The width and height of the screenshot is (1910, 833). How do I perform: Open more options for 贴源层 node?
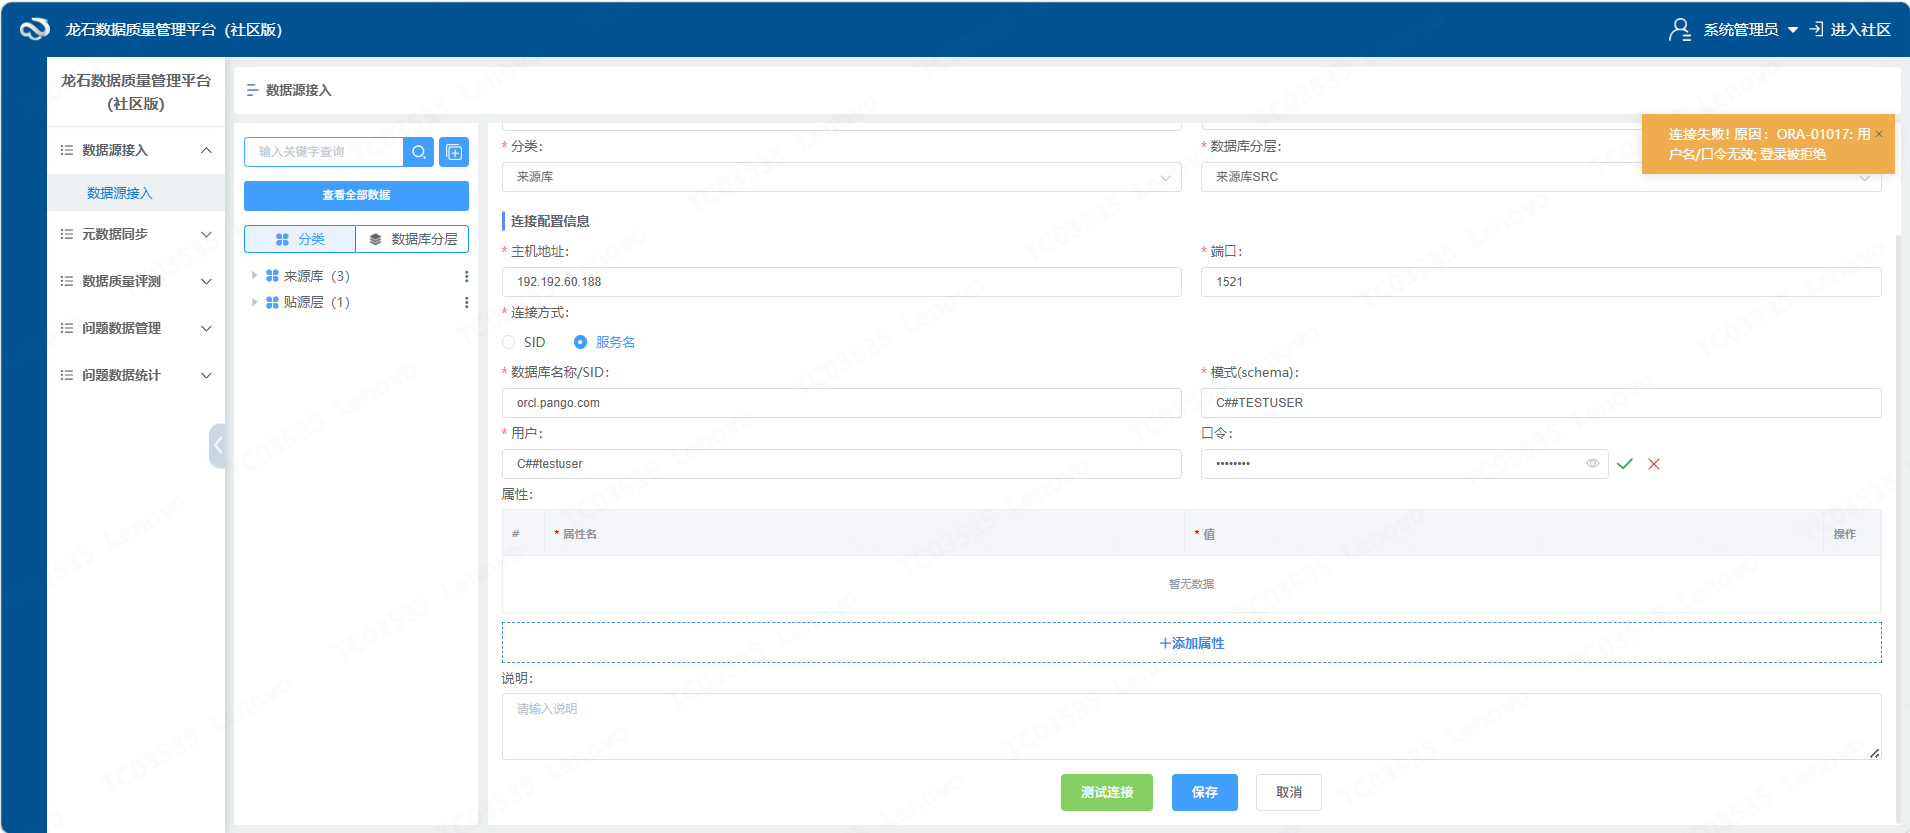click(x=466, y=302)
